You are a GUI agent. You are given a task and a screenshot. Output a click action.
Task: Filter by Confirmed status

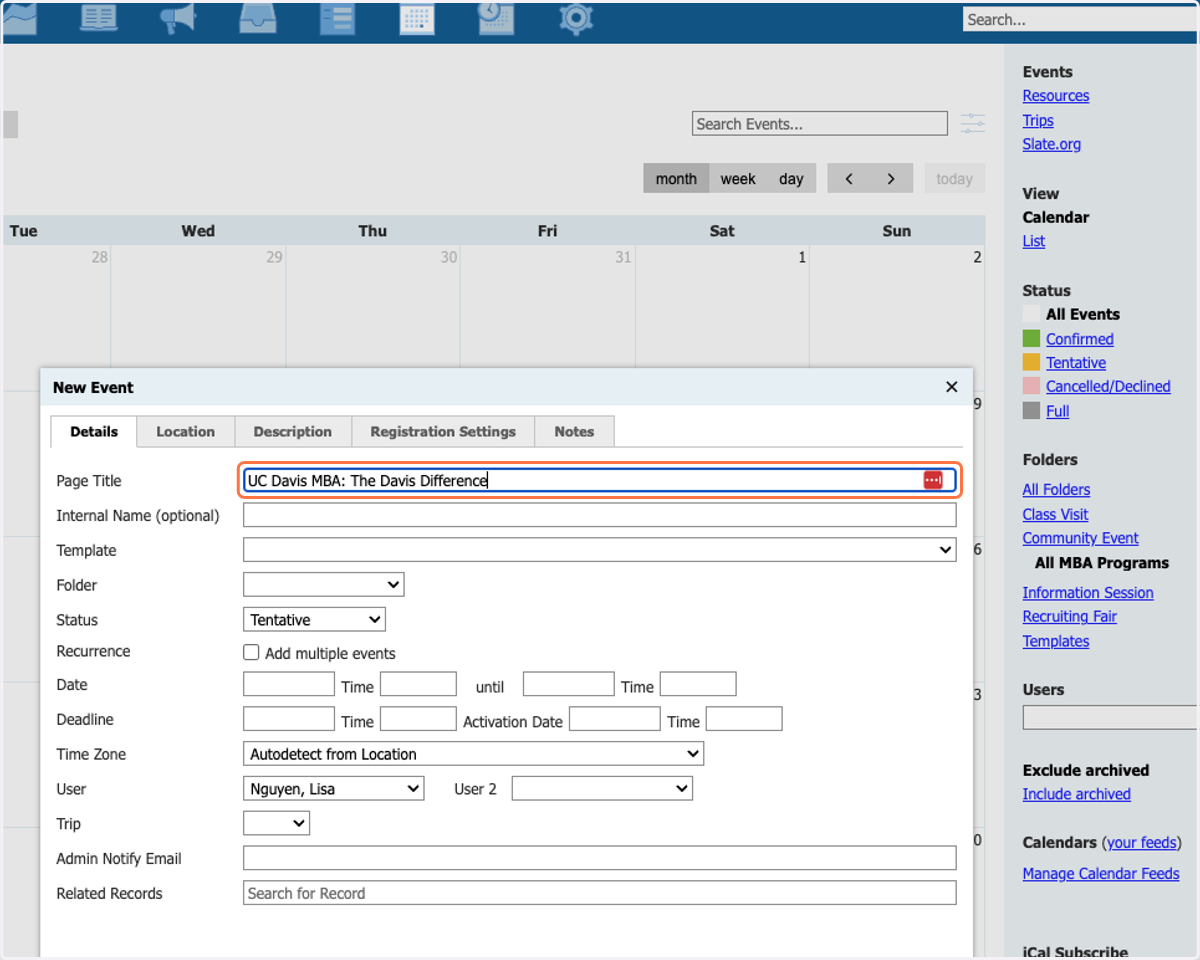pos(1080,339)
